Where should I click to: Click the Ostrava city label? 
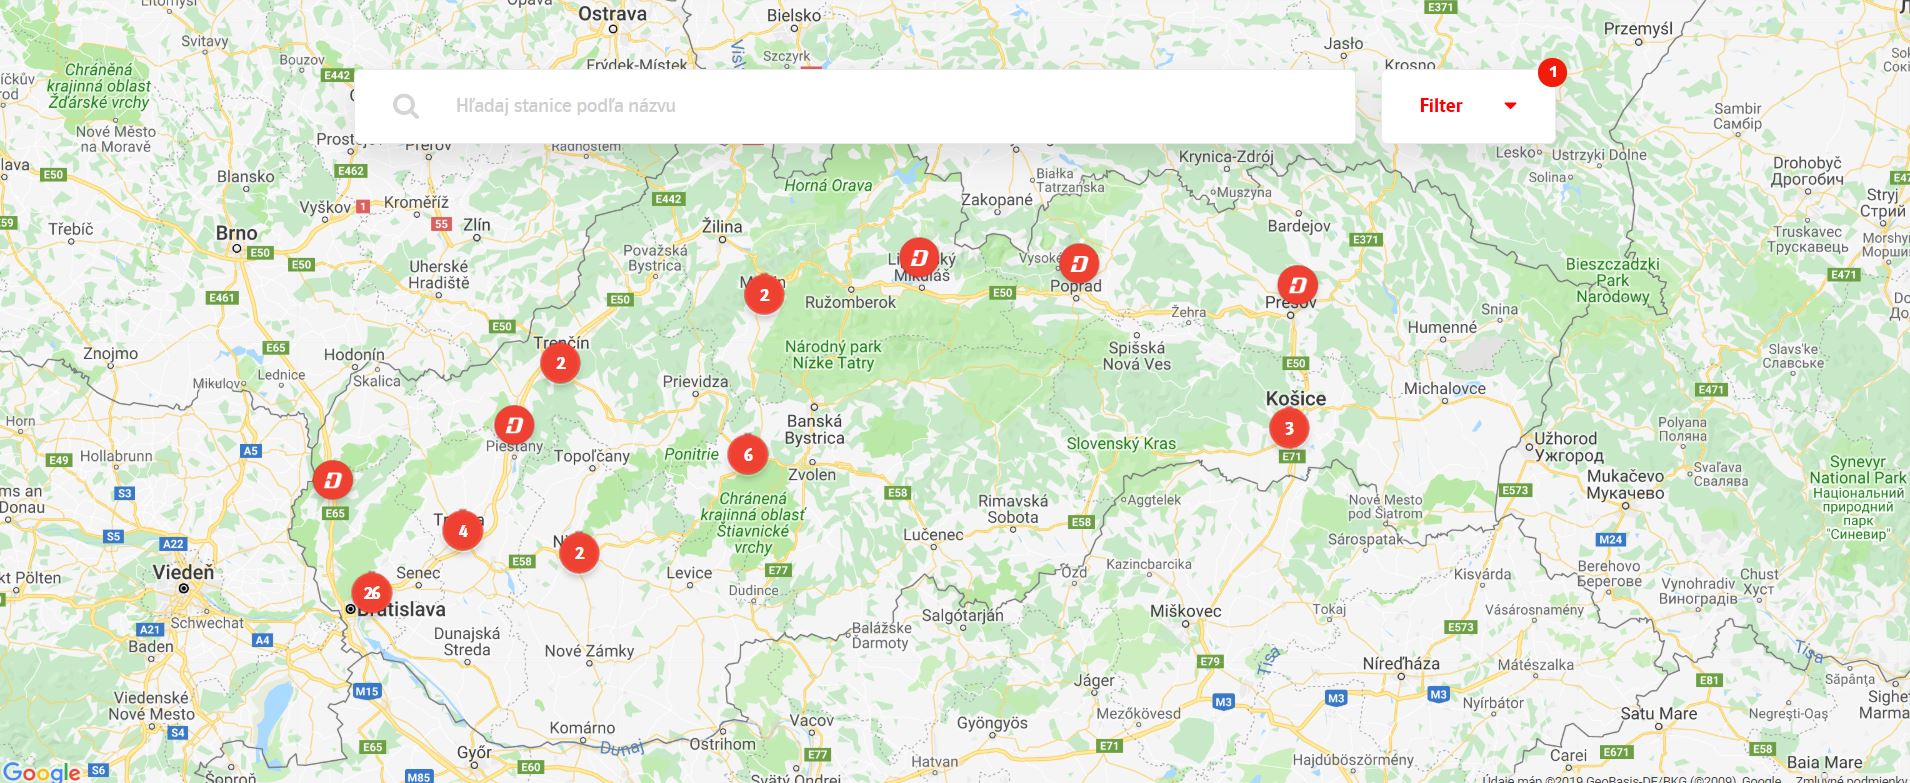tap(612, 14)
